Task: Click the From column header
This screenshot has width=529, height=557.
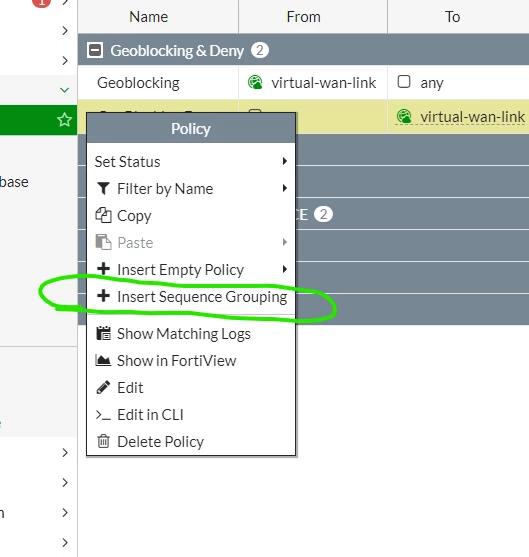Action: tap(303, 17)
